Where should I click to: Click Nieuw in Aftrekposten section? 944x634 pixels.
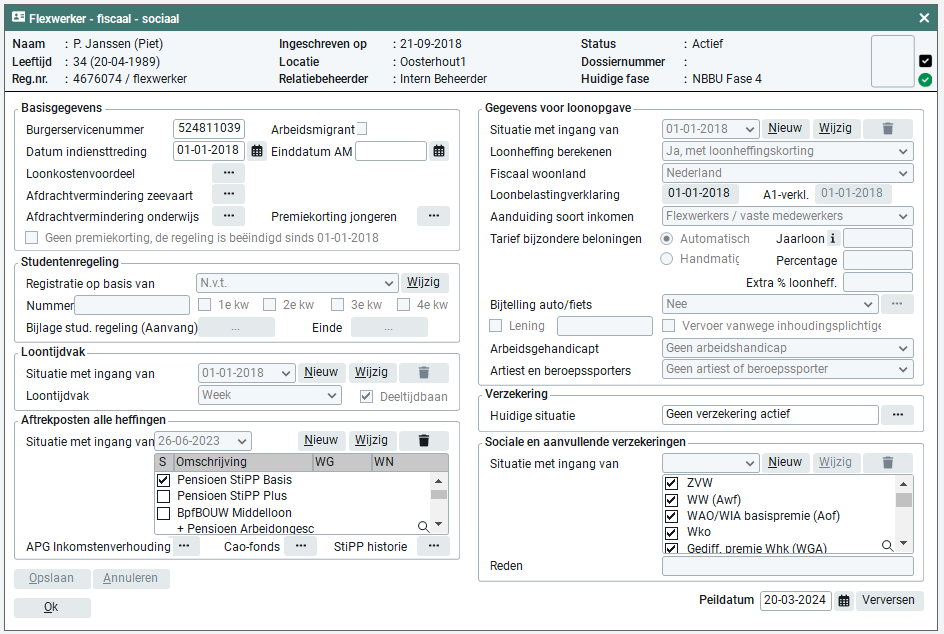(321, 441)
